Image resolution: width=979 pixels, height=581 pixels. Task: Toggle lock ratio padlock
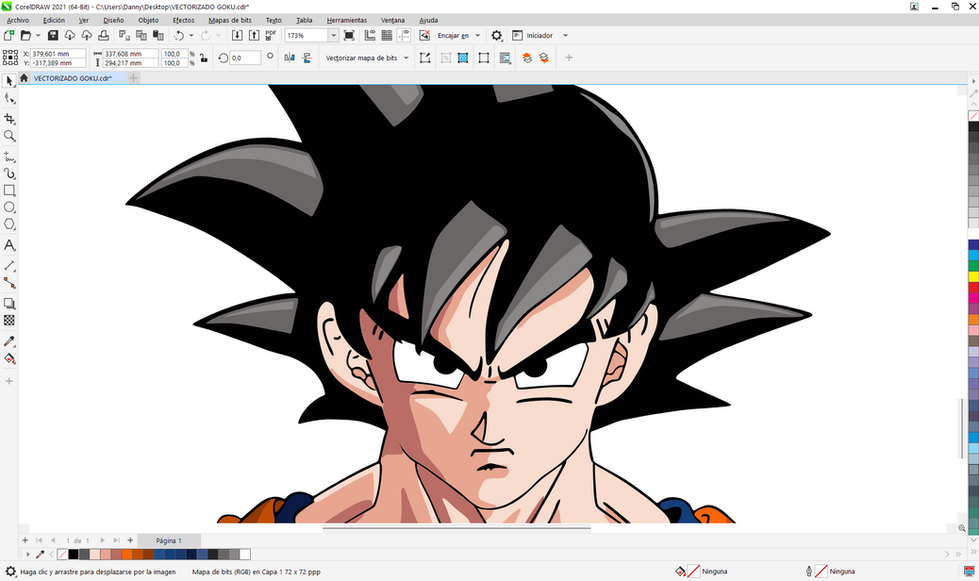coord(204,58)
